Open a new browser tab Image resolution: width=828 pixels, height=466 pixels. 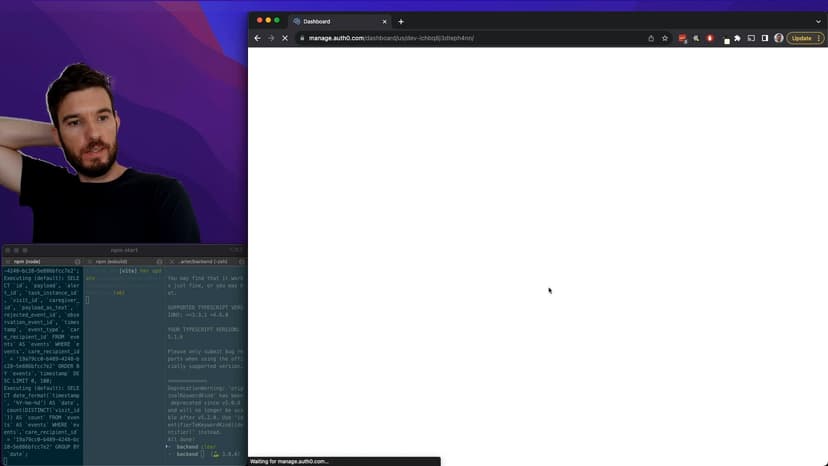click(401, 21)
